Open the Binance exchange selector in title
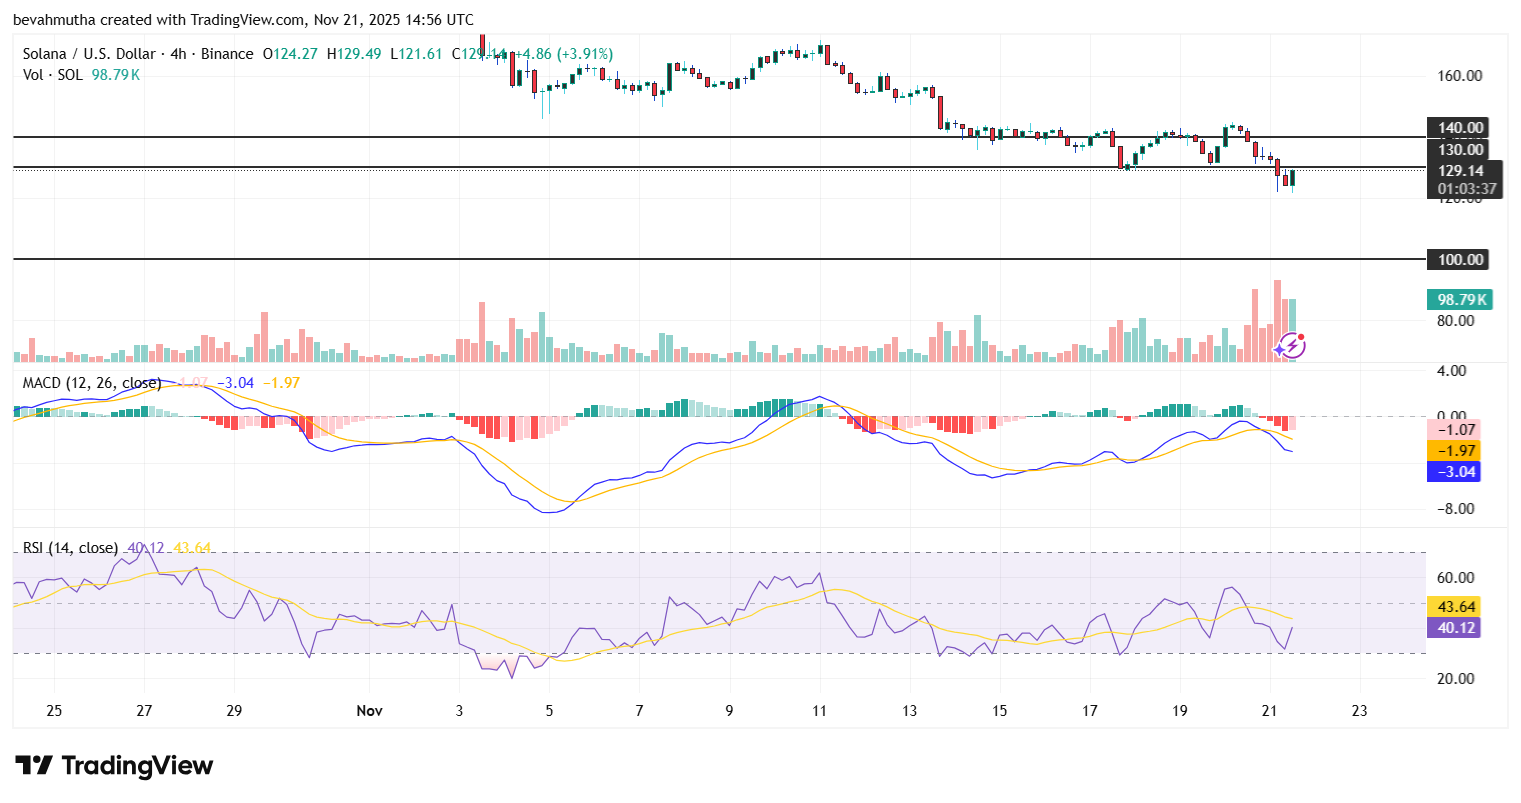This screenshot has width=1521, height=803. point(229,54)
